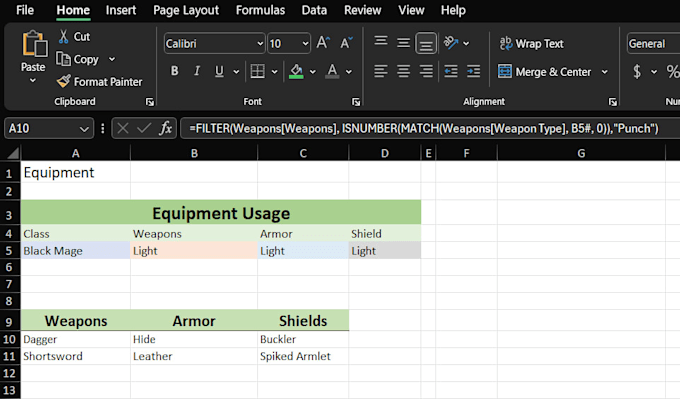Viewport: 680px width, 399px height.
Task: Open the font size 10 dropdown
Action: click(x=305, y=44)
